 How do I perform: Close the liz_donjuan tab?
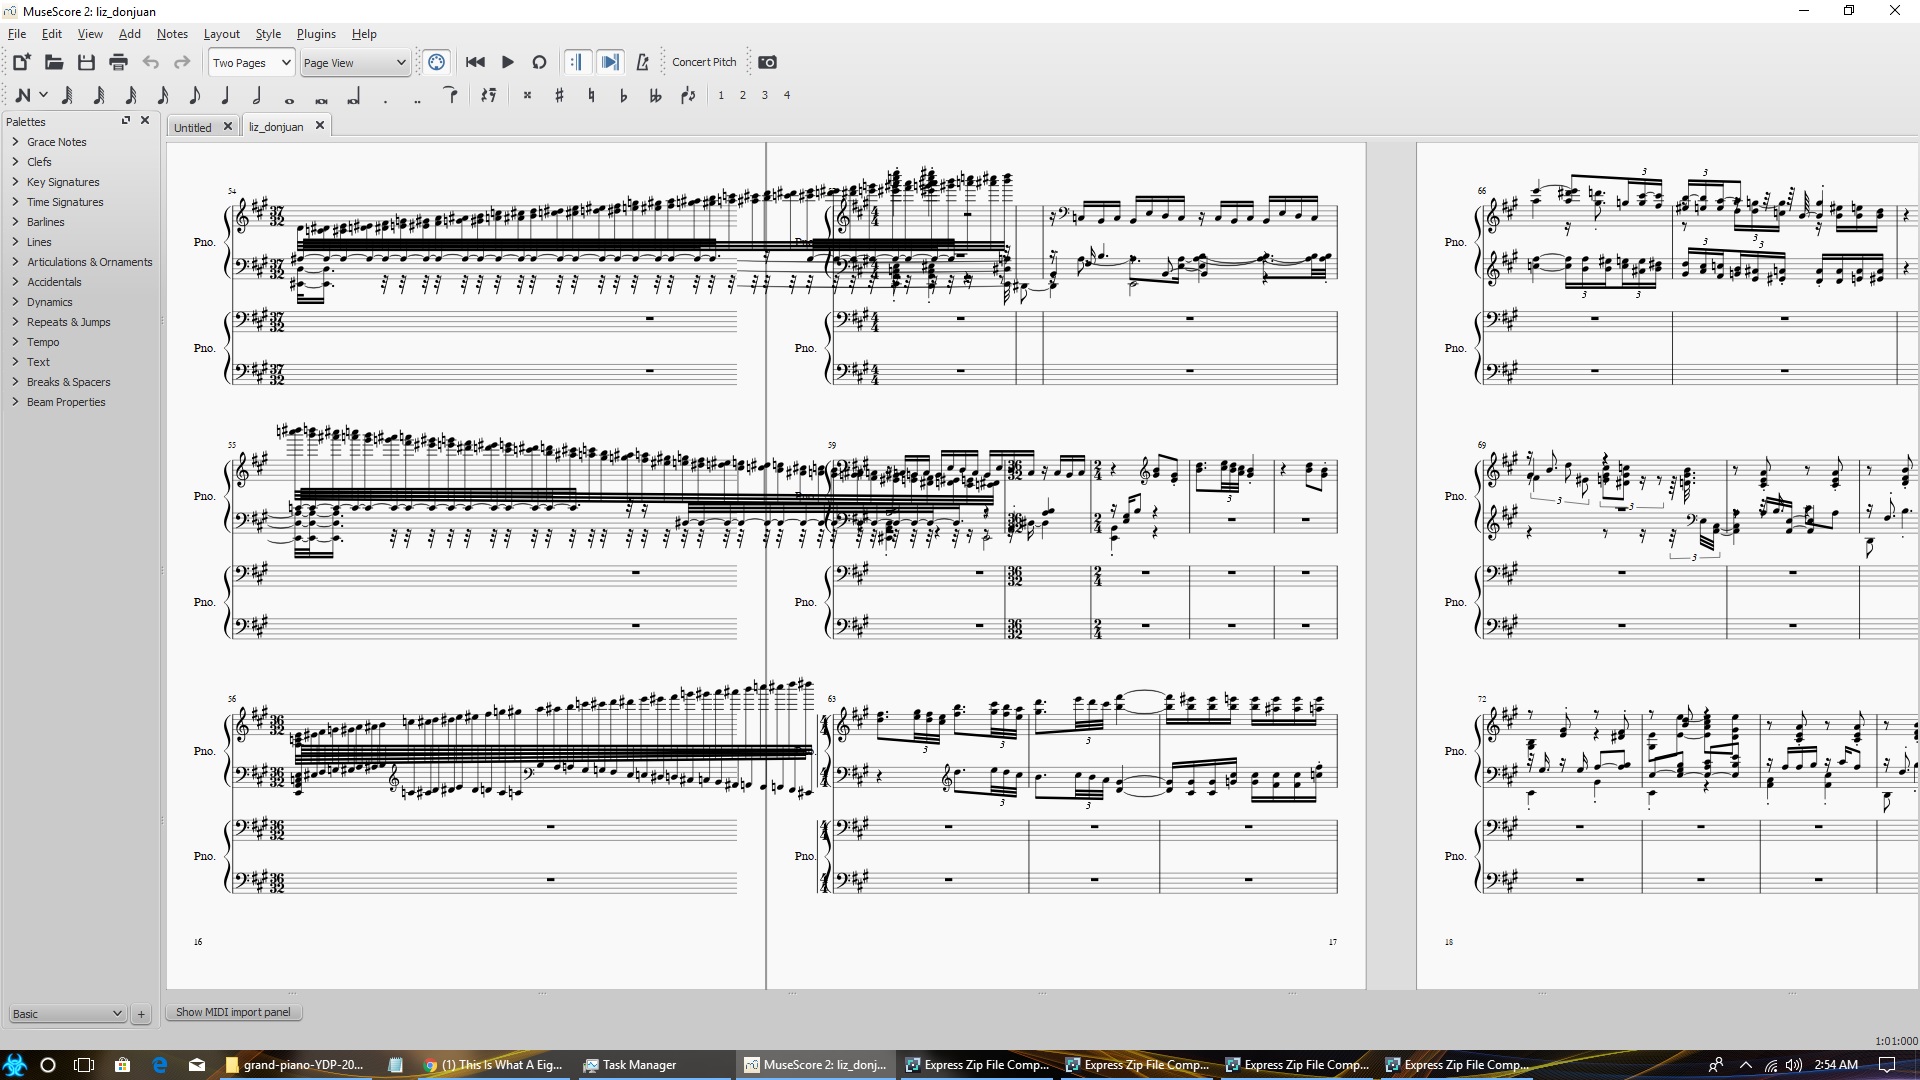click(320, 125)
